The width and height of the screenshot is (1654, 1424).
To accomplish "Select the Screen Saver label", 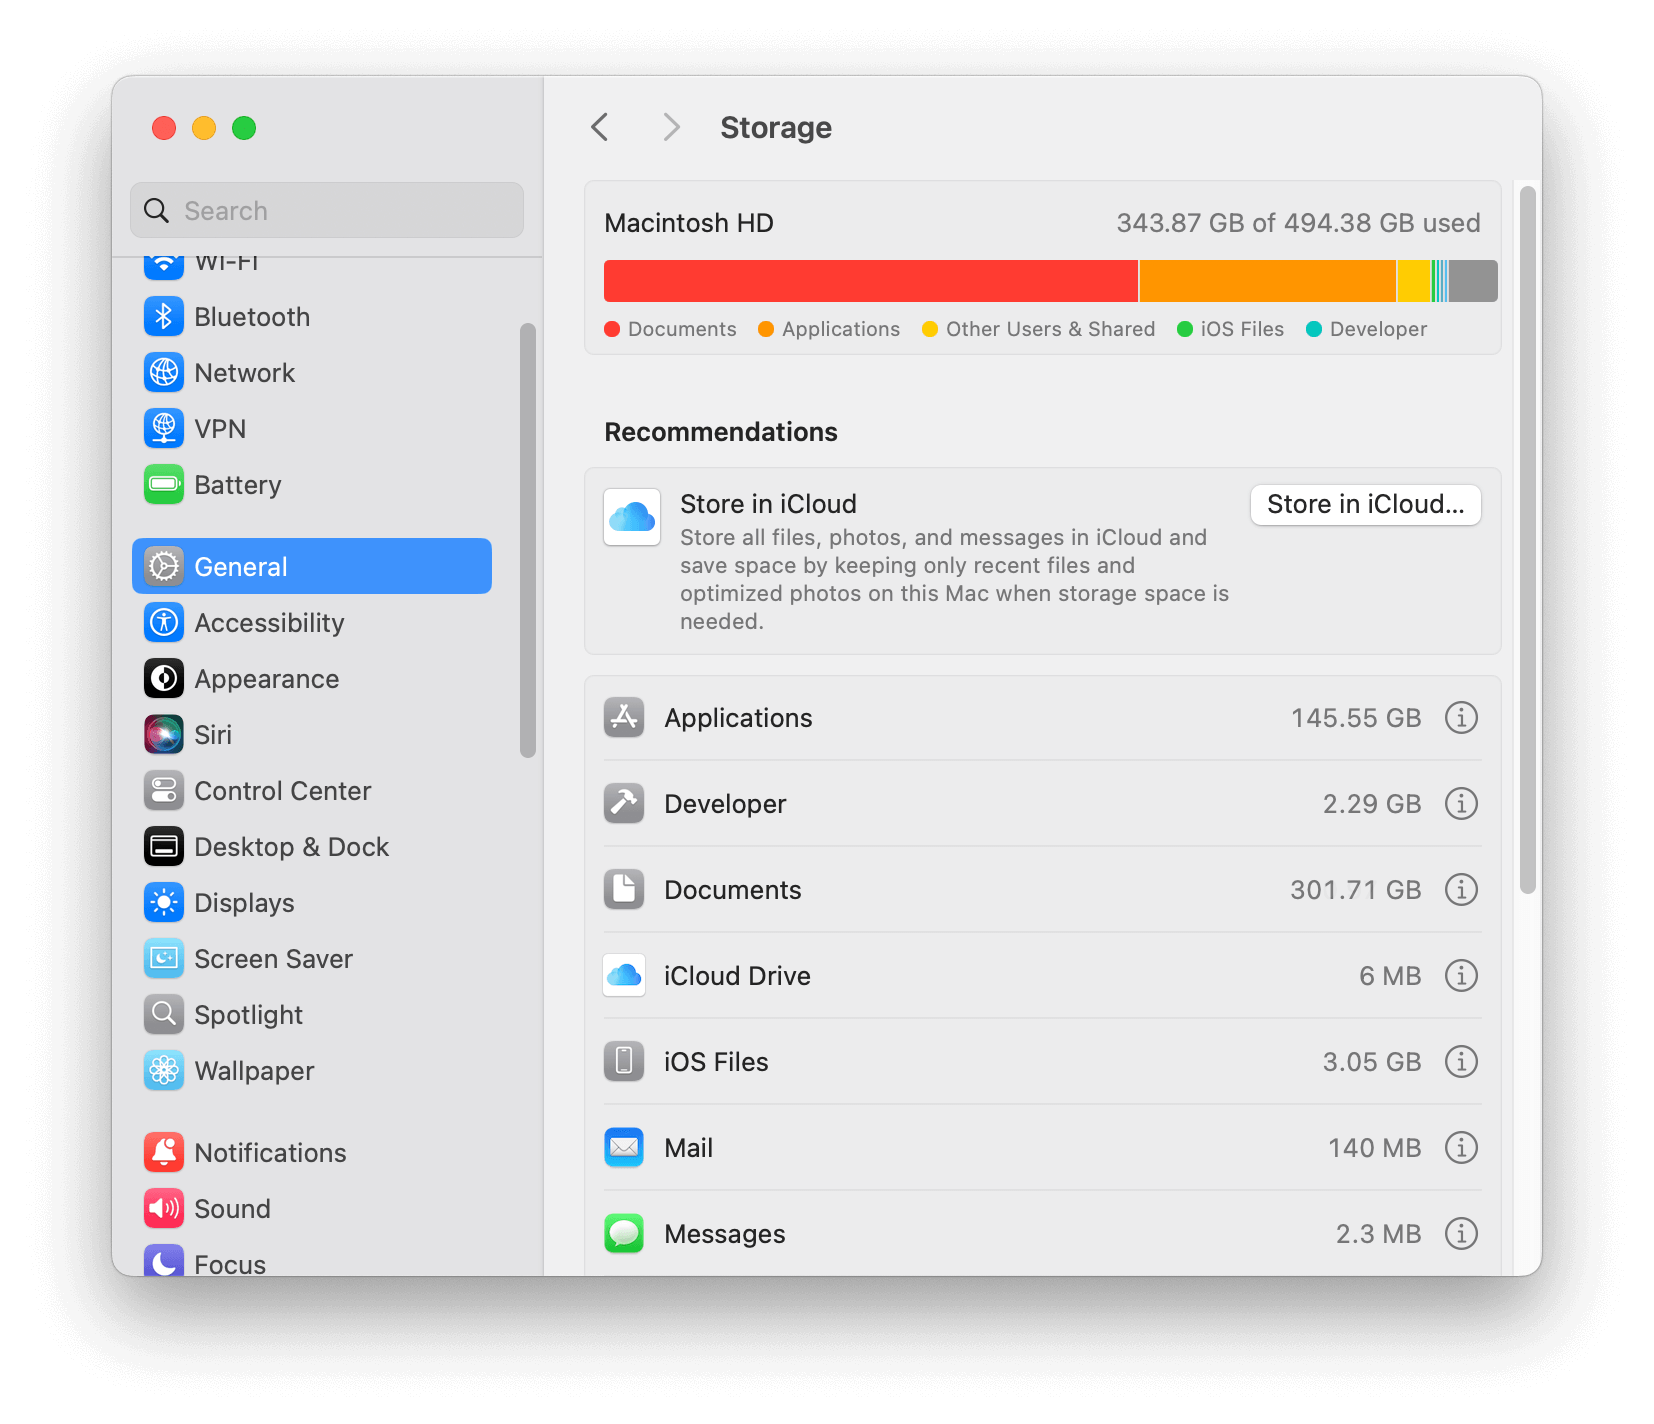I will pyautogui.click(x=274, y=959).
